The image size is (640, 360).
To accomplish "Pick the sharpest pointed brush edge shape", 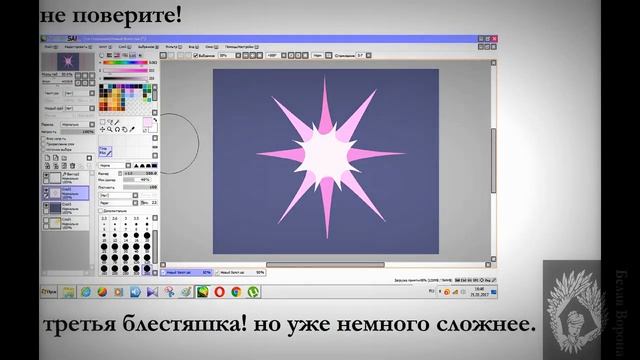I will (x=137, y=165).
